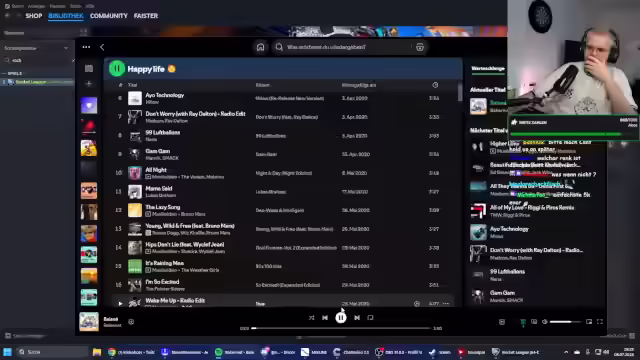This screenshot has height=360, width=640.
Task: Open the browse icon beside search field
Action: pos(420,47)
